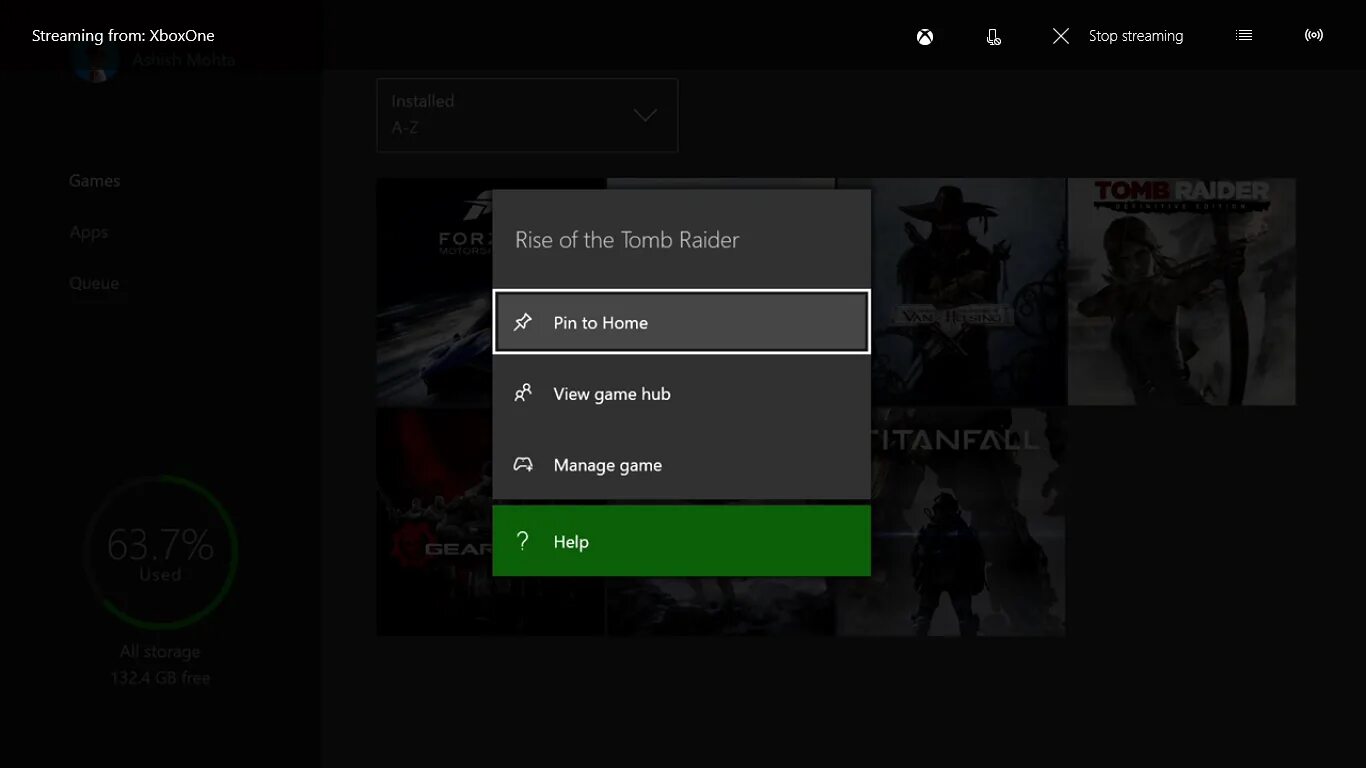
Task: Select the Van Helsing game tile
Action: click(967, 292)
